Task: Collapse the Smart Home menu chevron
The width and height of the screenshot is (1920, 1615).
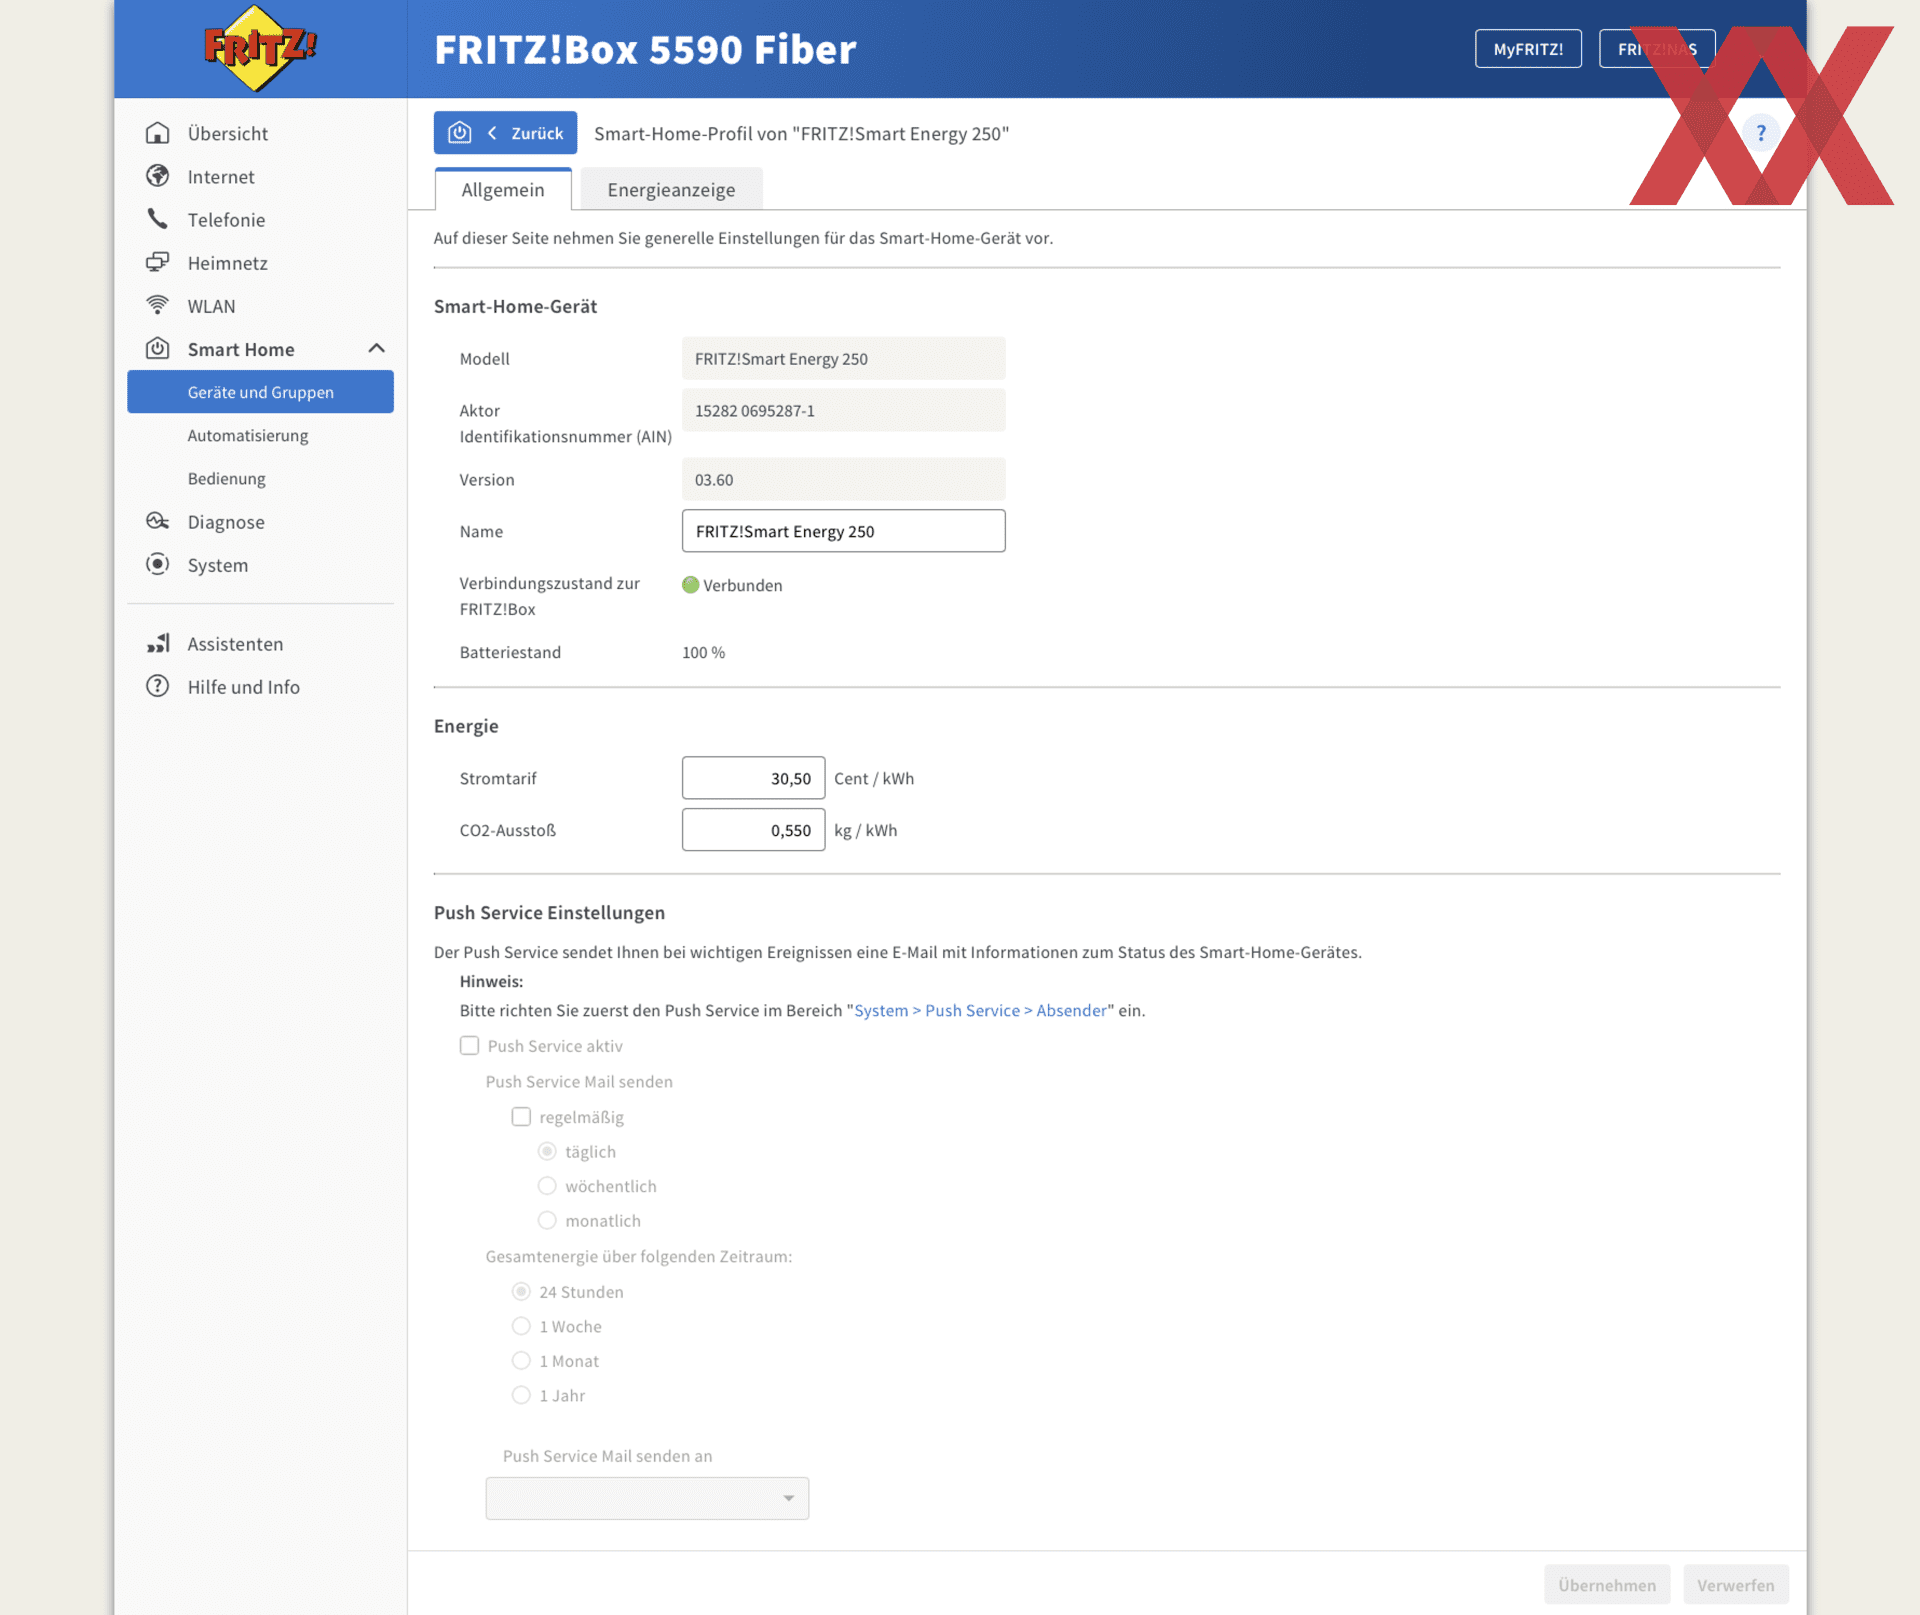Action: coord(376,349)
